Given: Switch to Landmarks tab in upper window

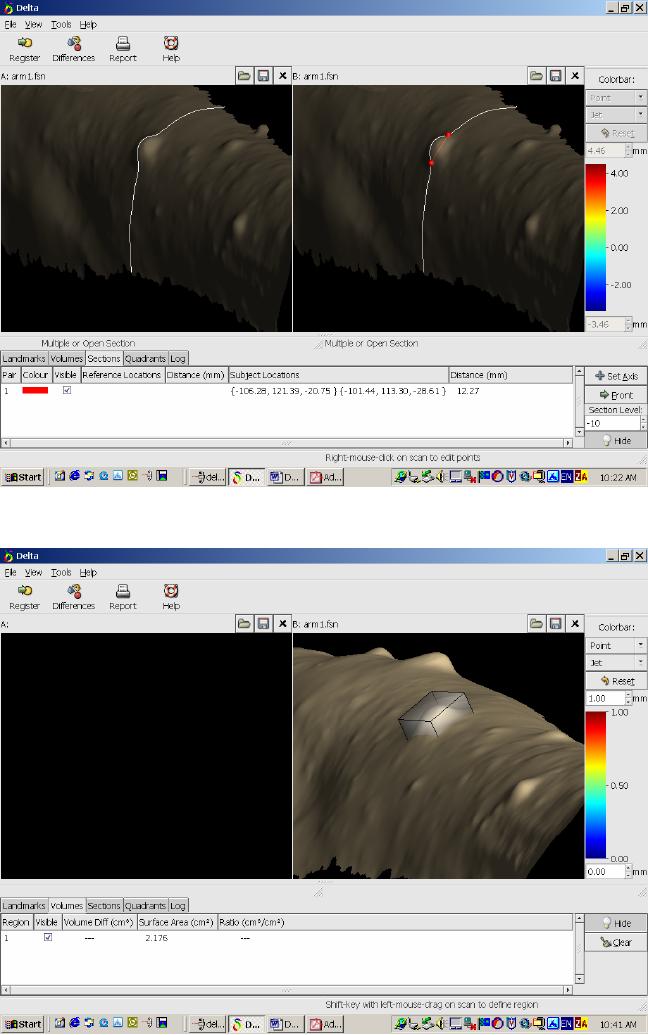Looking at the screenshot, I should click(24, 358).
